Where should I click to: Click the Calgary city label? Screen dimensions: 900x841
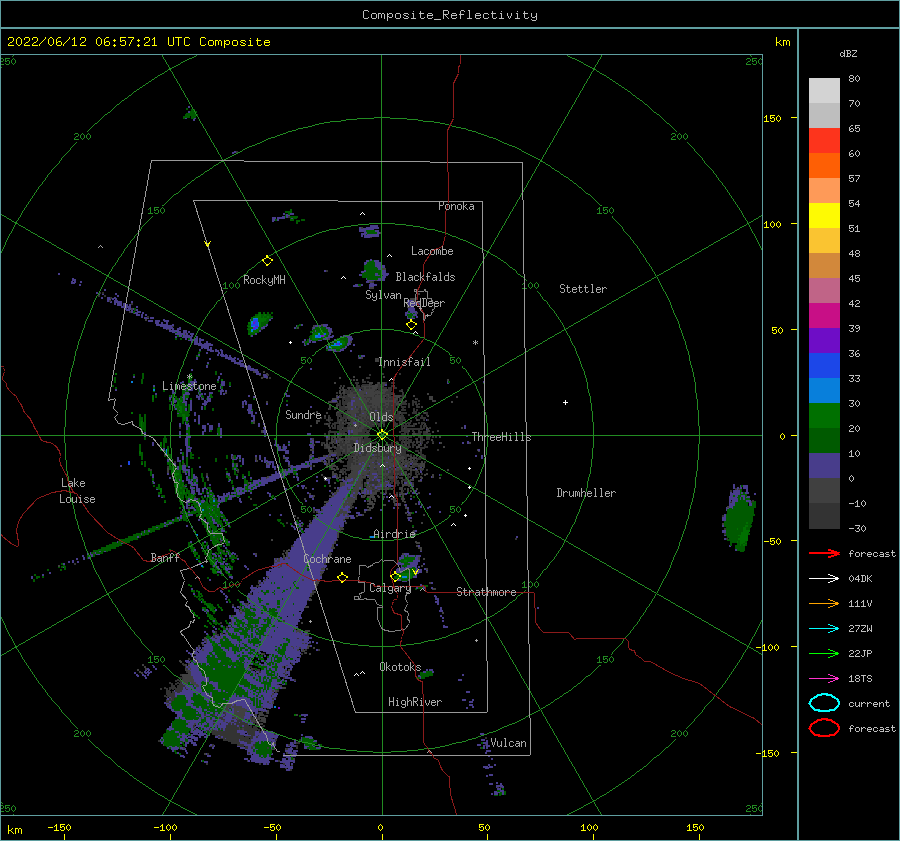tap(390, 588)
